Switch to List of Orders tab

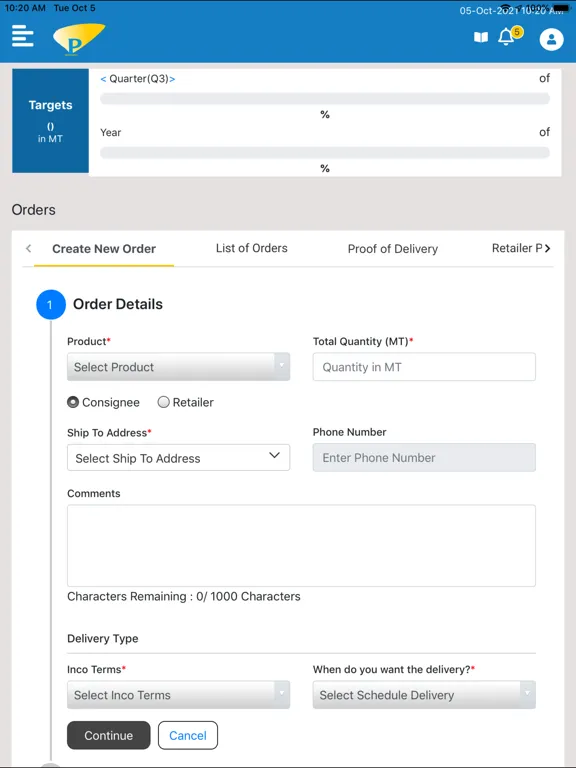[x=252, y=248]
